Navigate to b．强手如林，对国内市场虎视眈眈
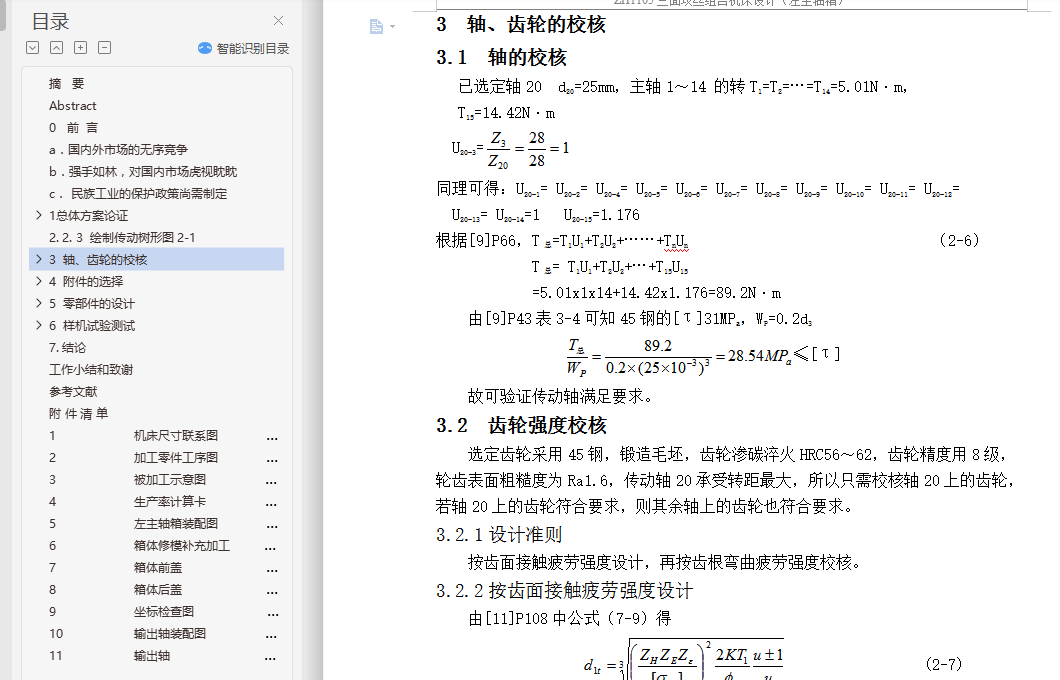Viewport: 1060px width, 680px height. 143,171
